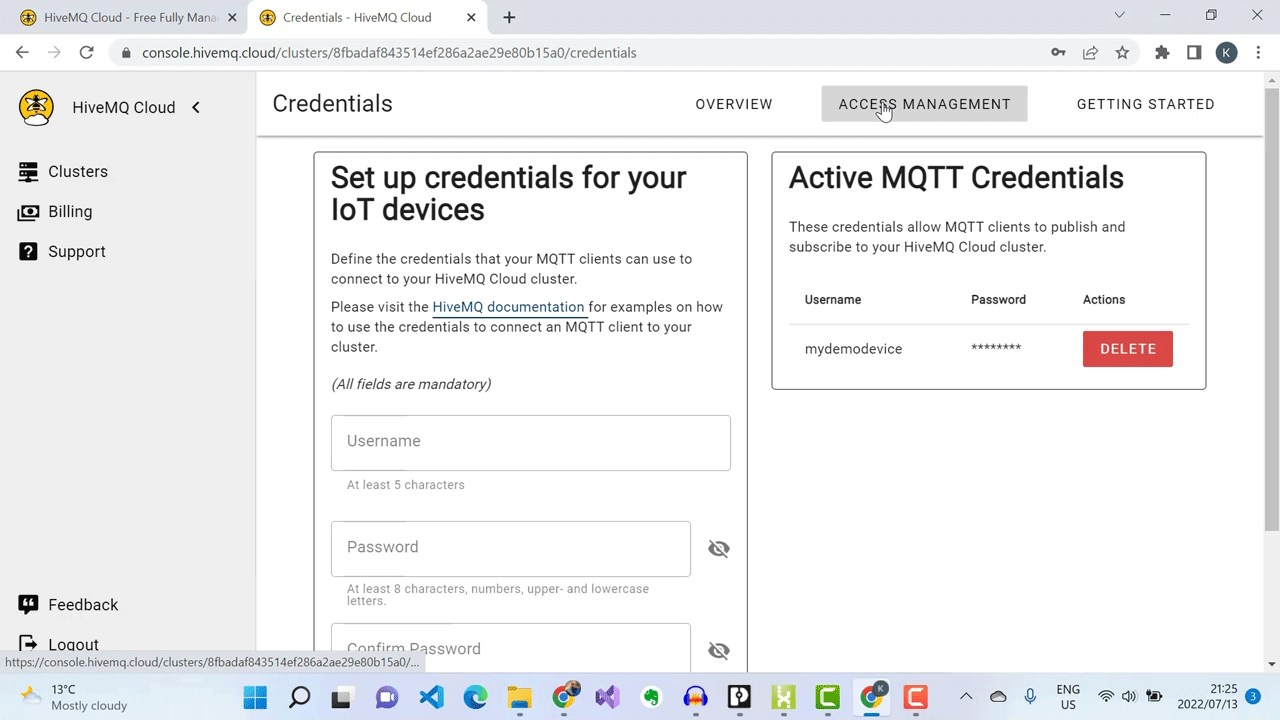Open the Windows Start menu
This screenshot has height=720, width=1280.
coord(256,697)
